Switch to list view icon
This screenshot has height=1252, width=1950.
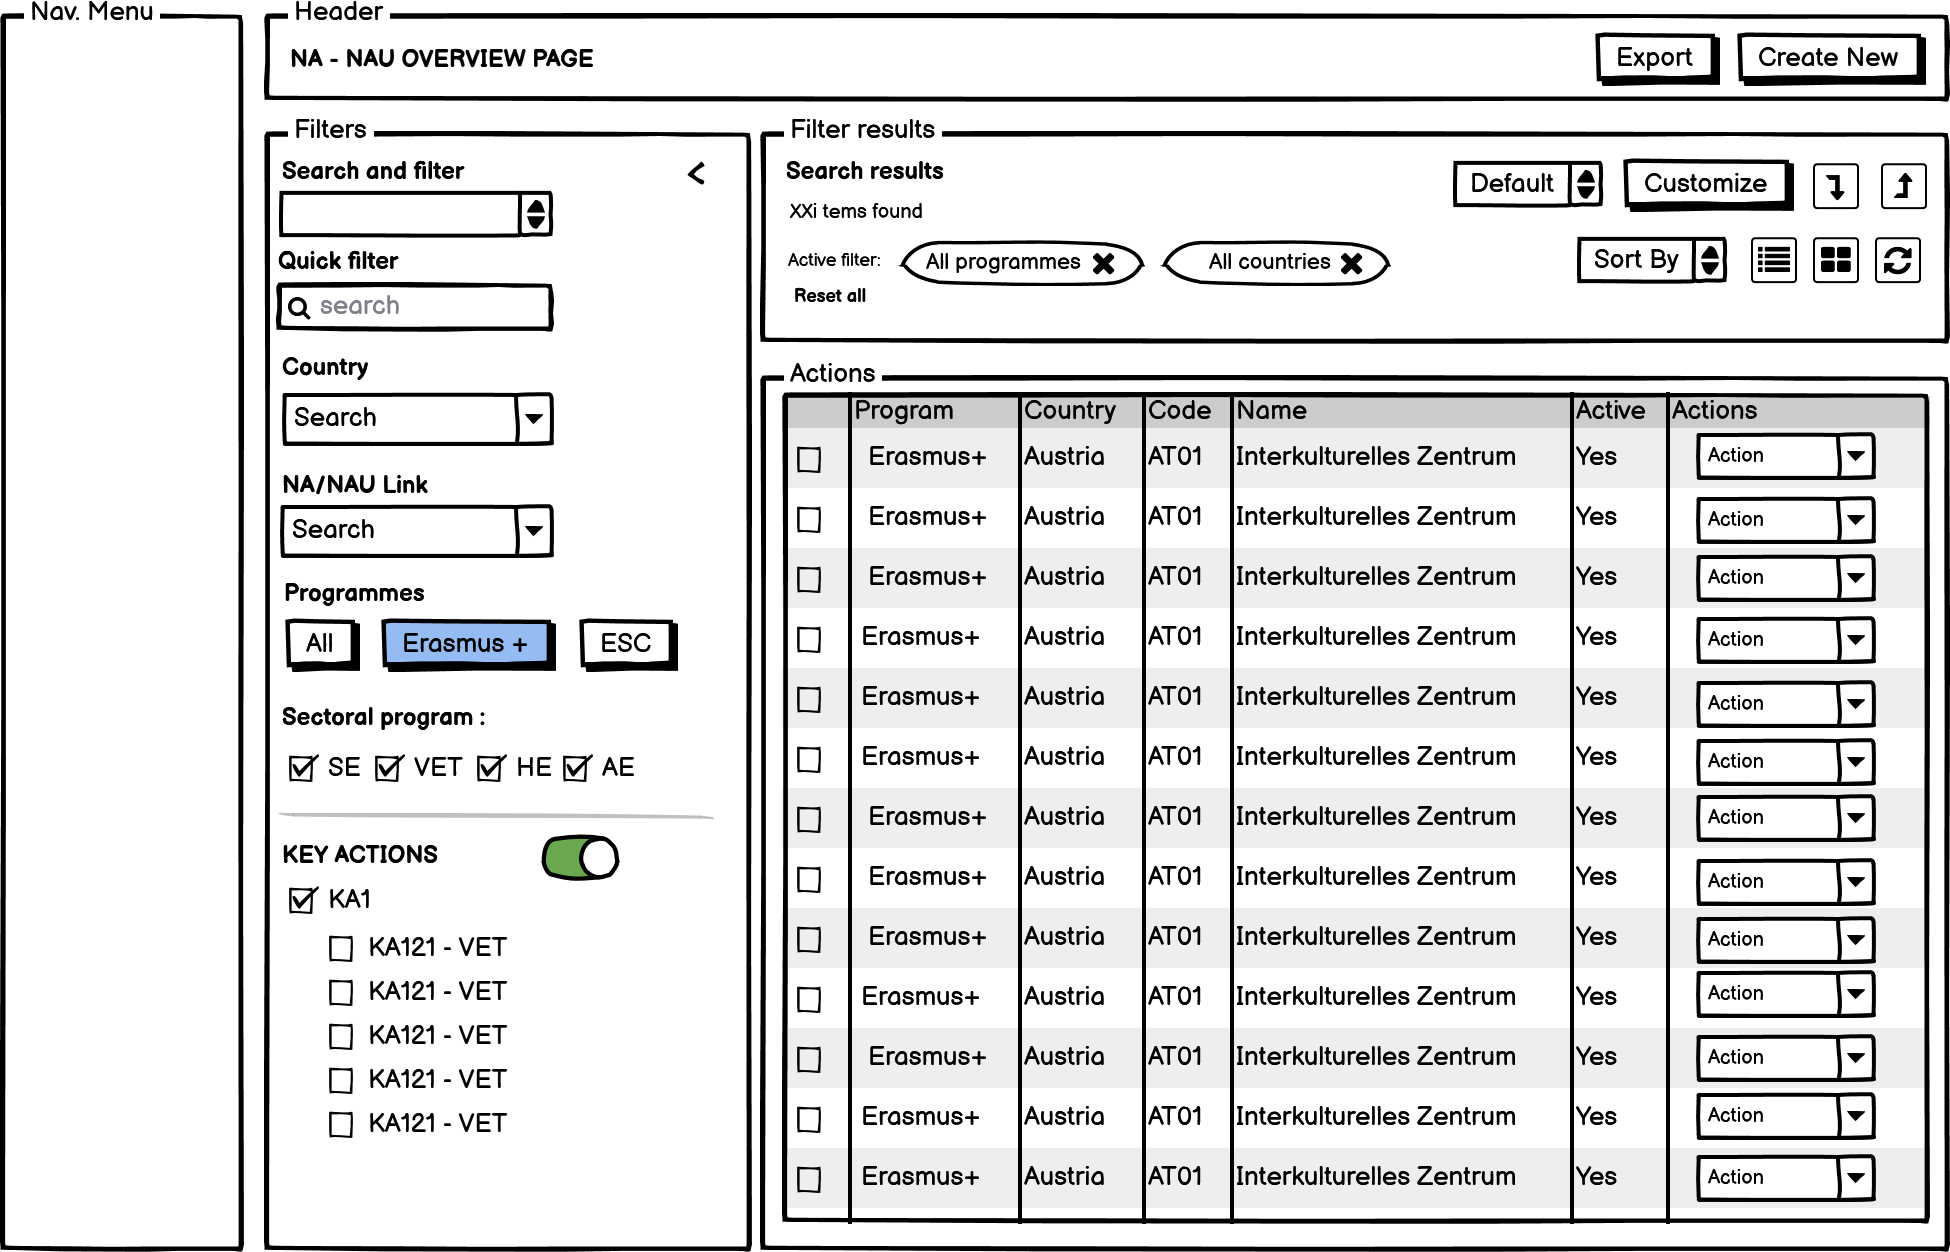pyautogui.click(x=1774, y=261)
